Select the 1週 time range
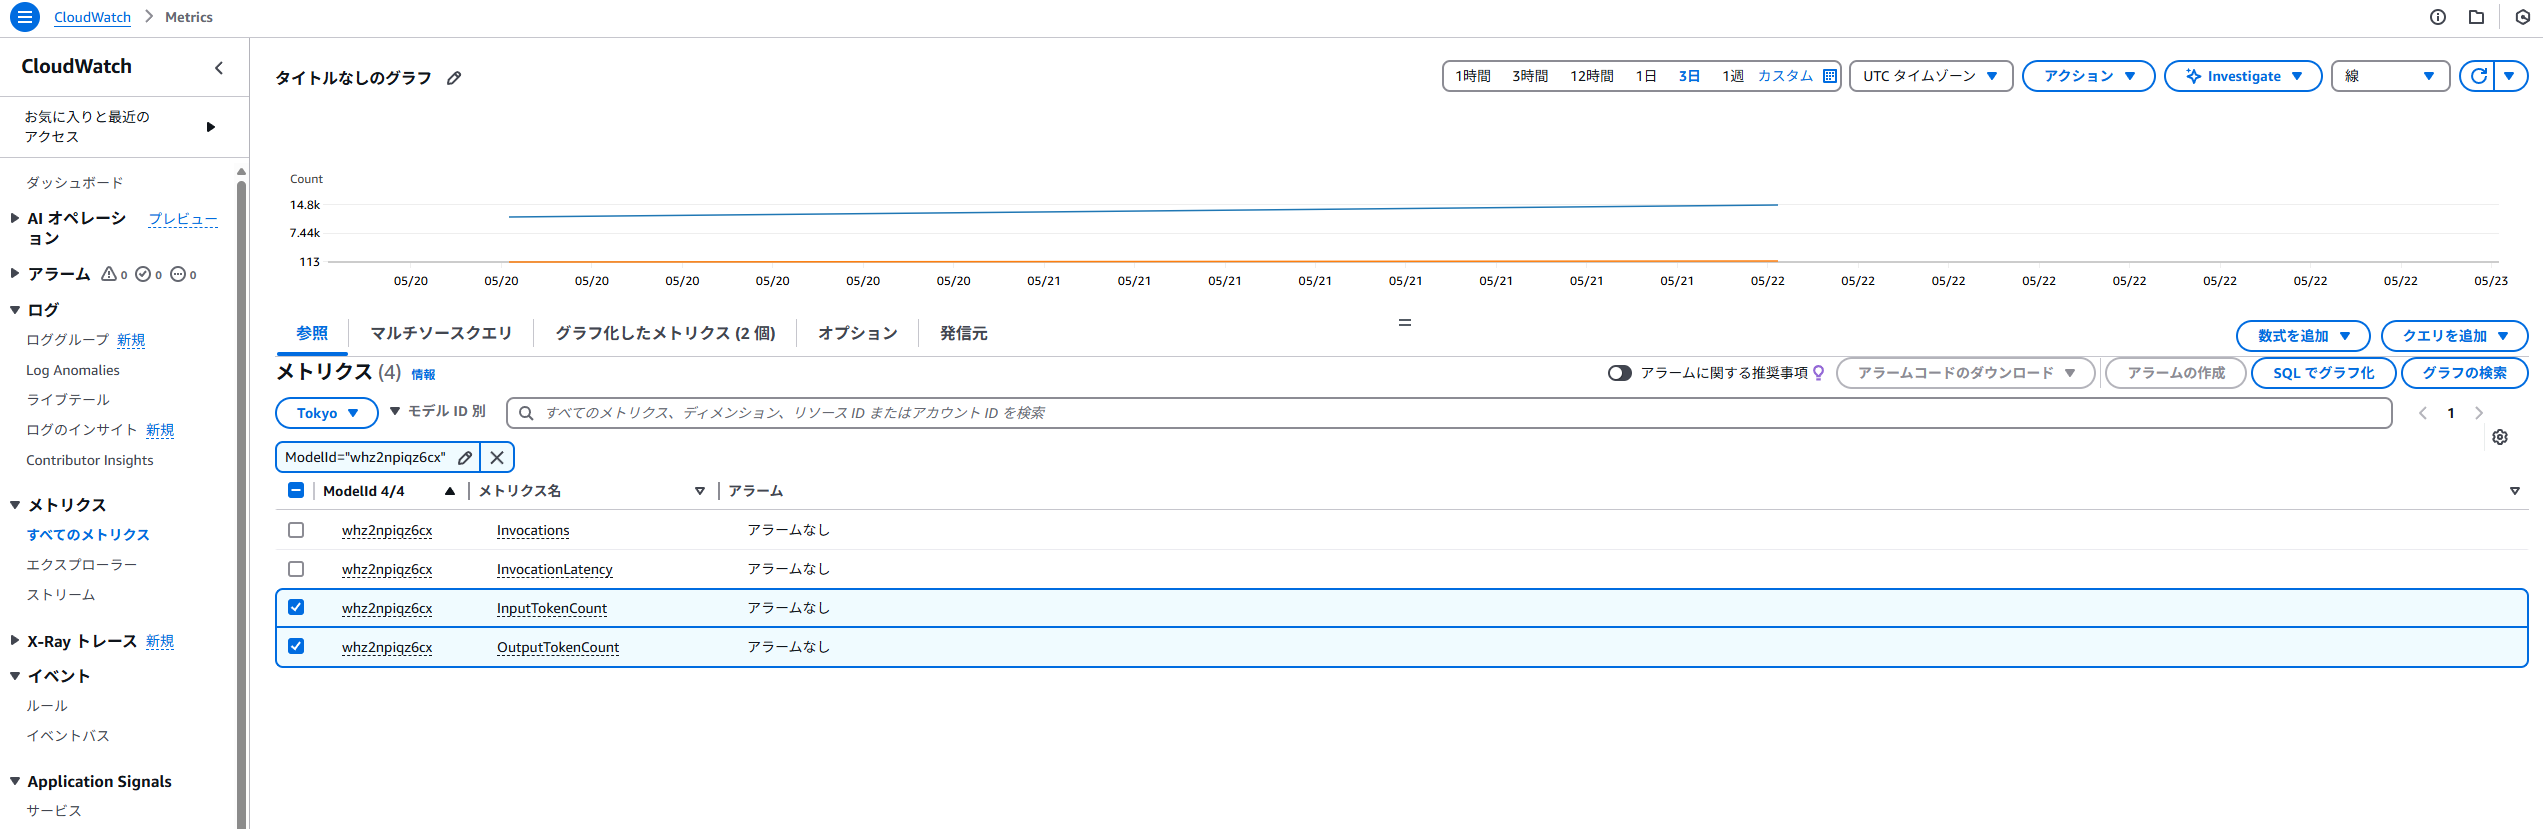 [1732, 76]
